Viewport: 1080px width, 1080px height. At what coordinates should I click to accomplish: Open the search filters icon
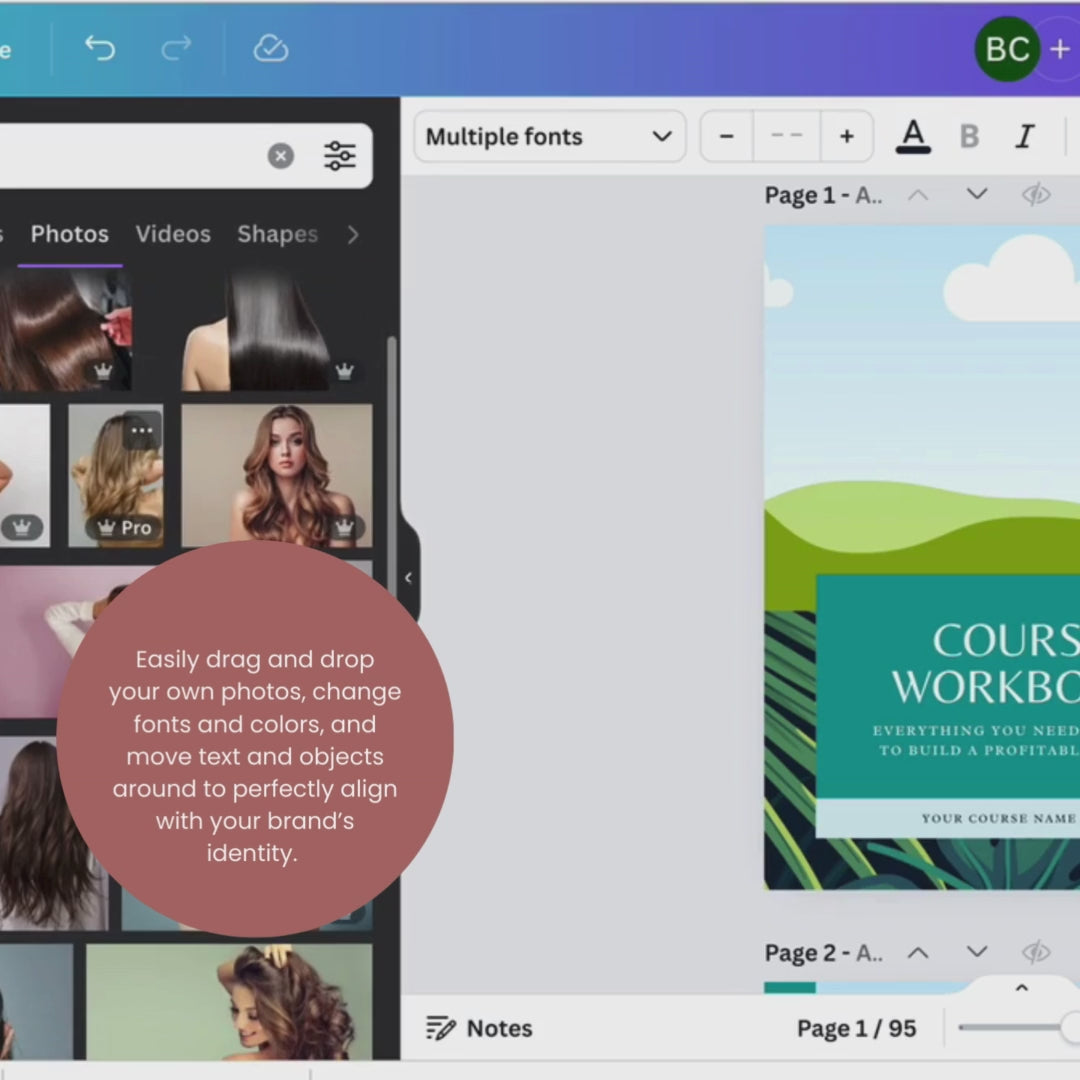coord(340,156)
